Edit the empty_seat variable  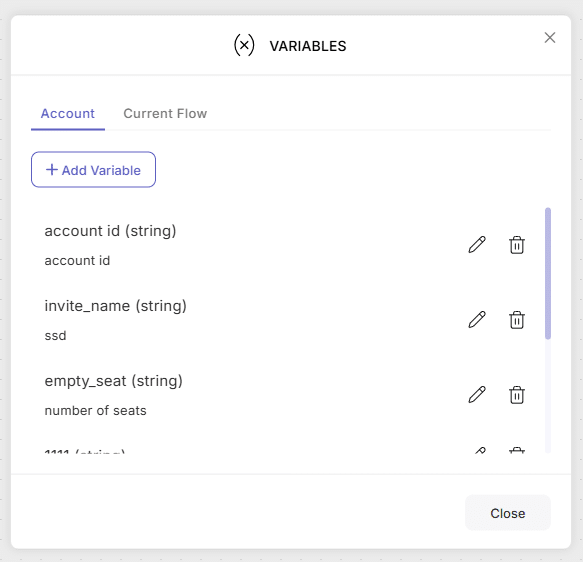(477, 395)
